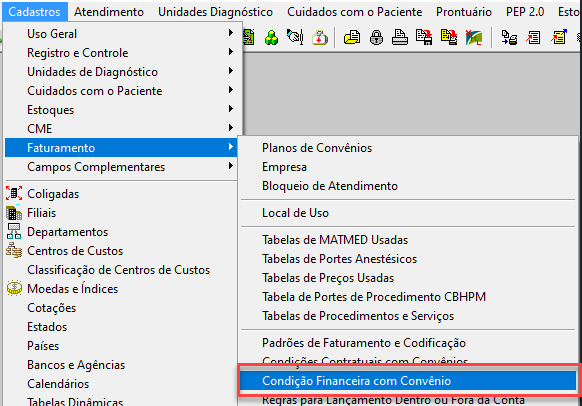Click the XML toolbar icon
This screenshot has height=406, width=582.
pyautogui.click(x=474, y=37)
